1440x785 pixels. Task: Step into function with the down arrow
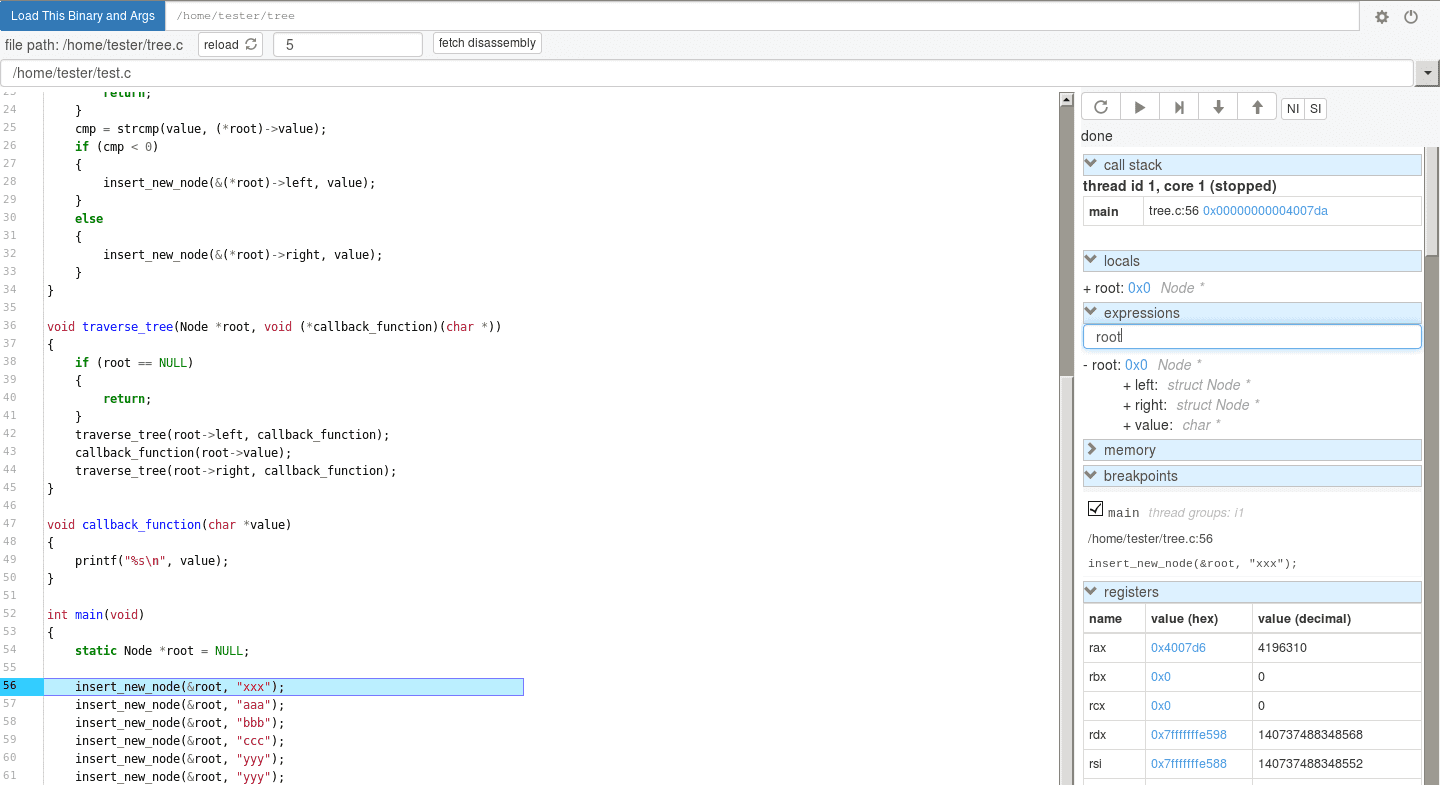[1218, 108]
